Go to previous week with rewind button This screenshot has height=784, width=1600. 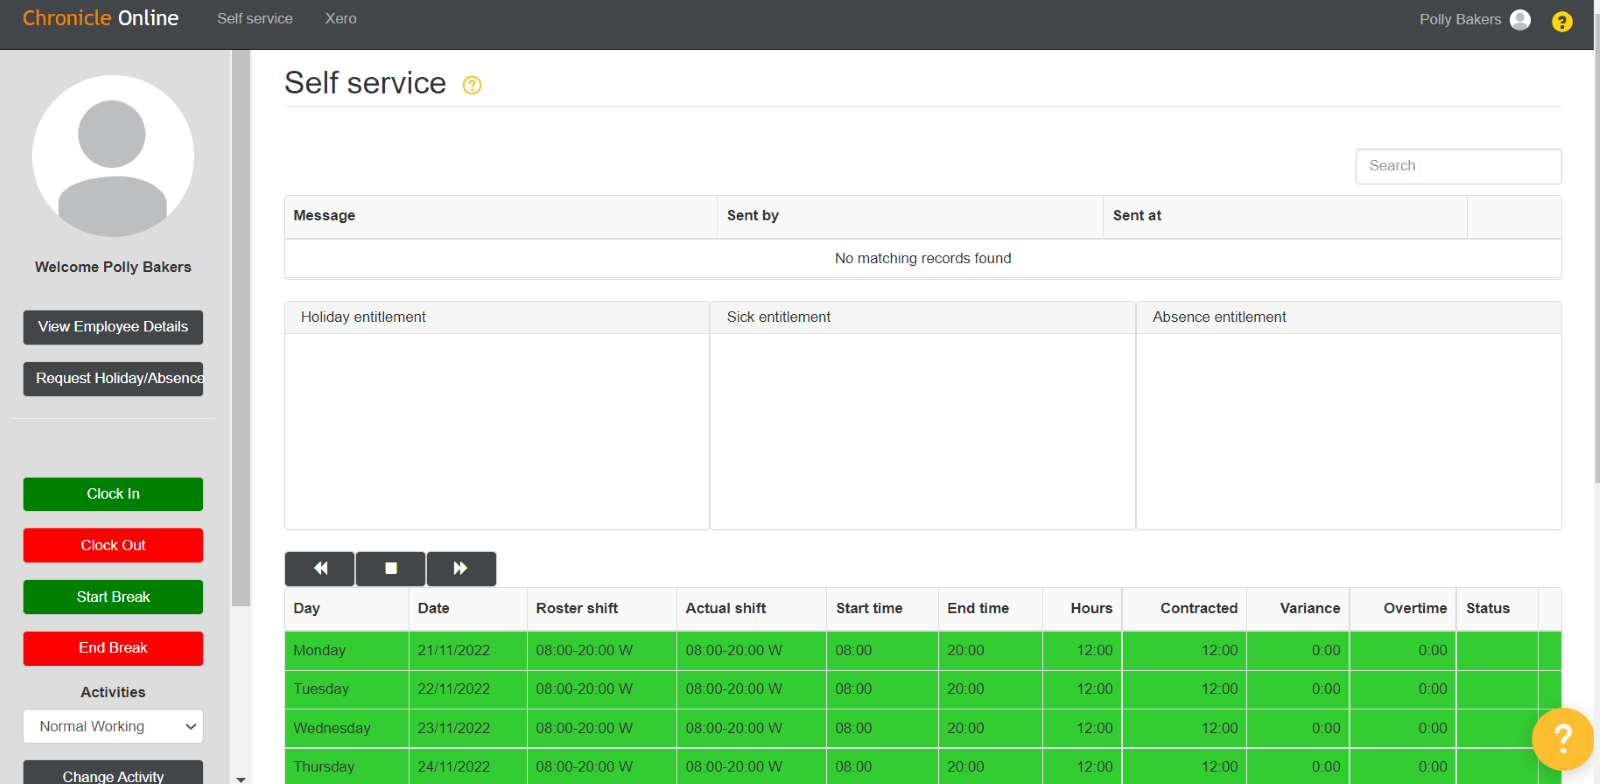[320, 568]
